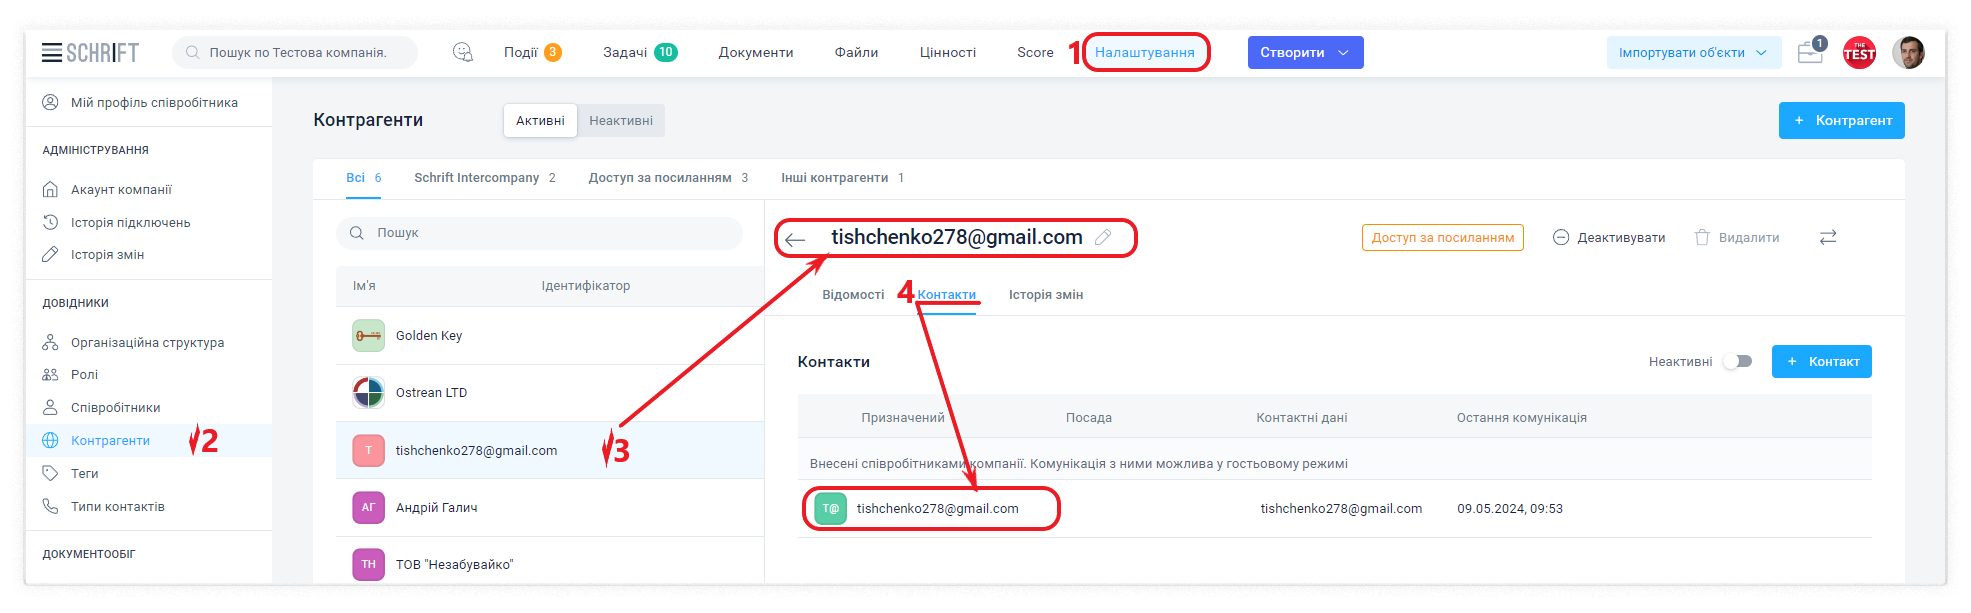
Task: Switch to the Історія змін tab
Action: [x=1045, y=295]
